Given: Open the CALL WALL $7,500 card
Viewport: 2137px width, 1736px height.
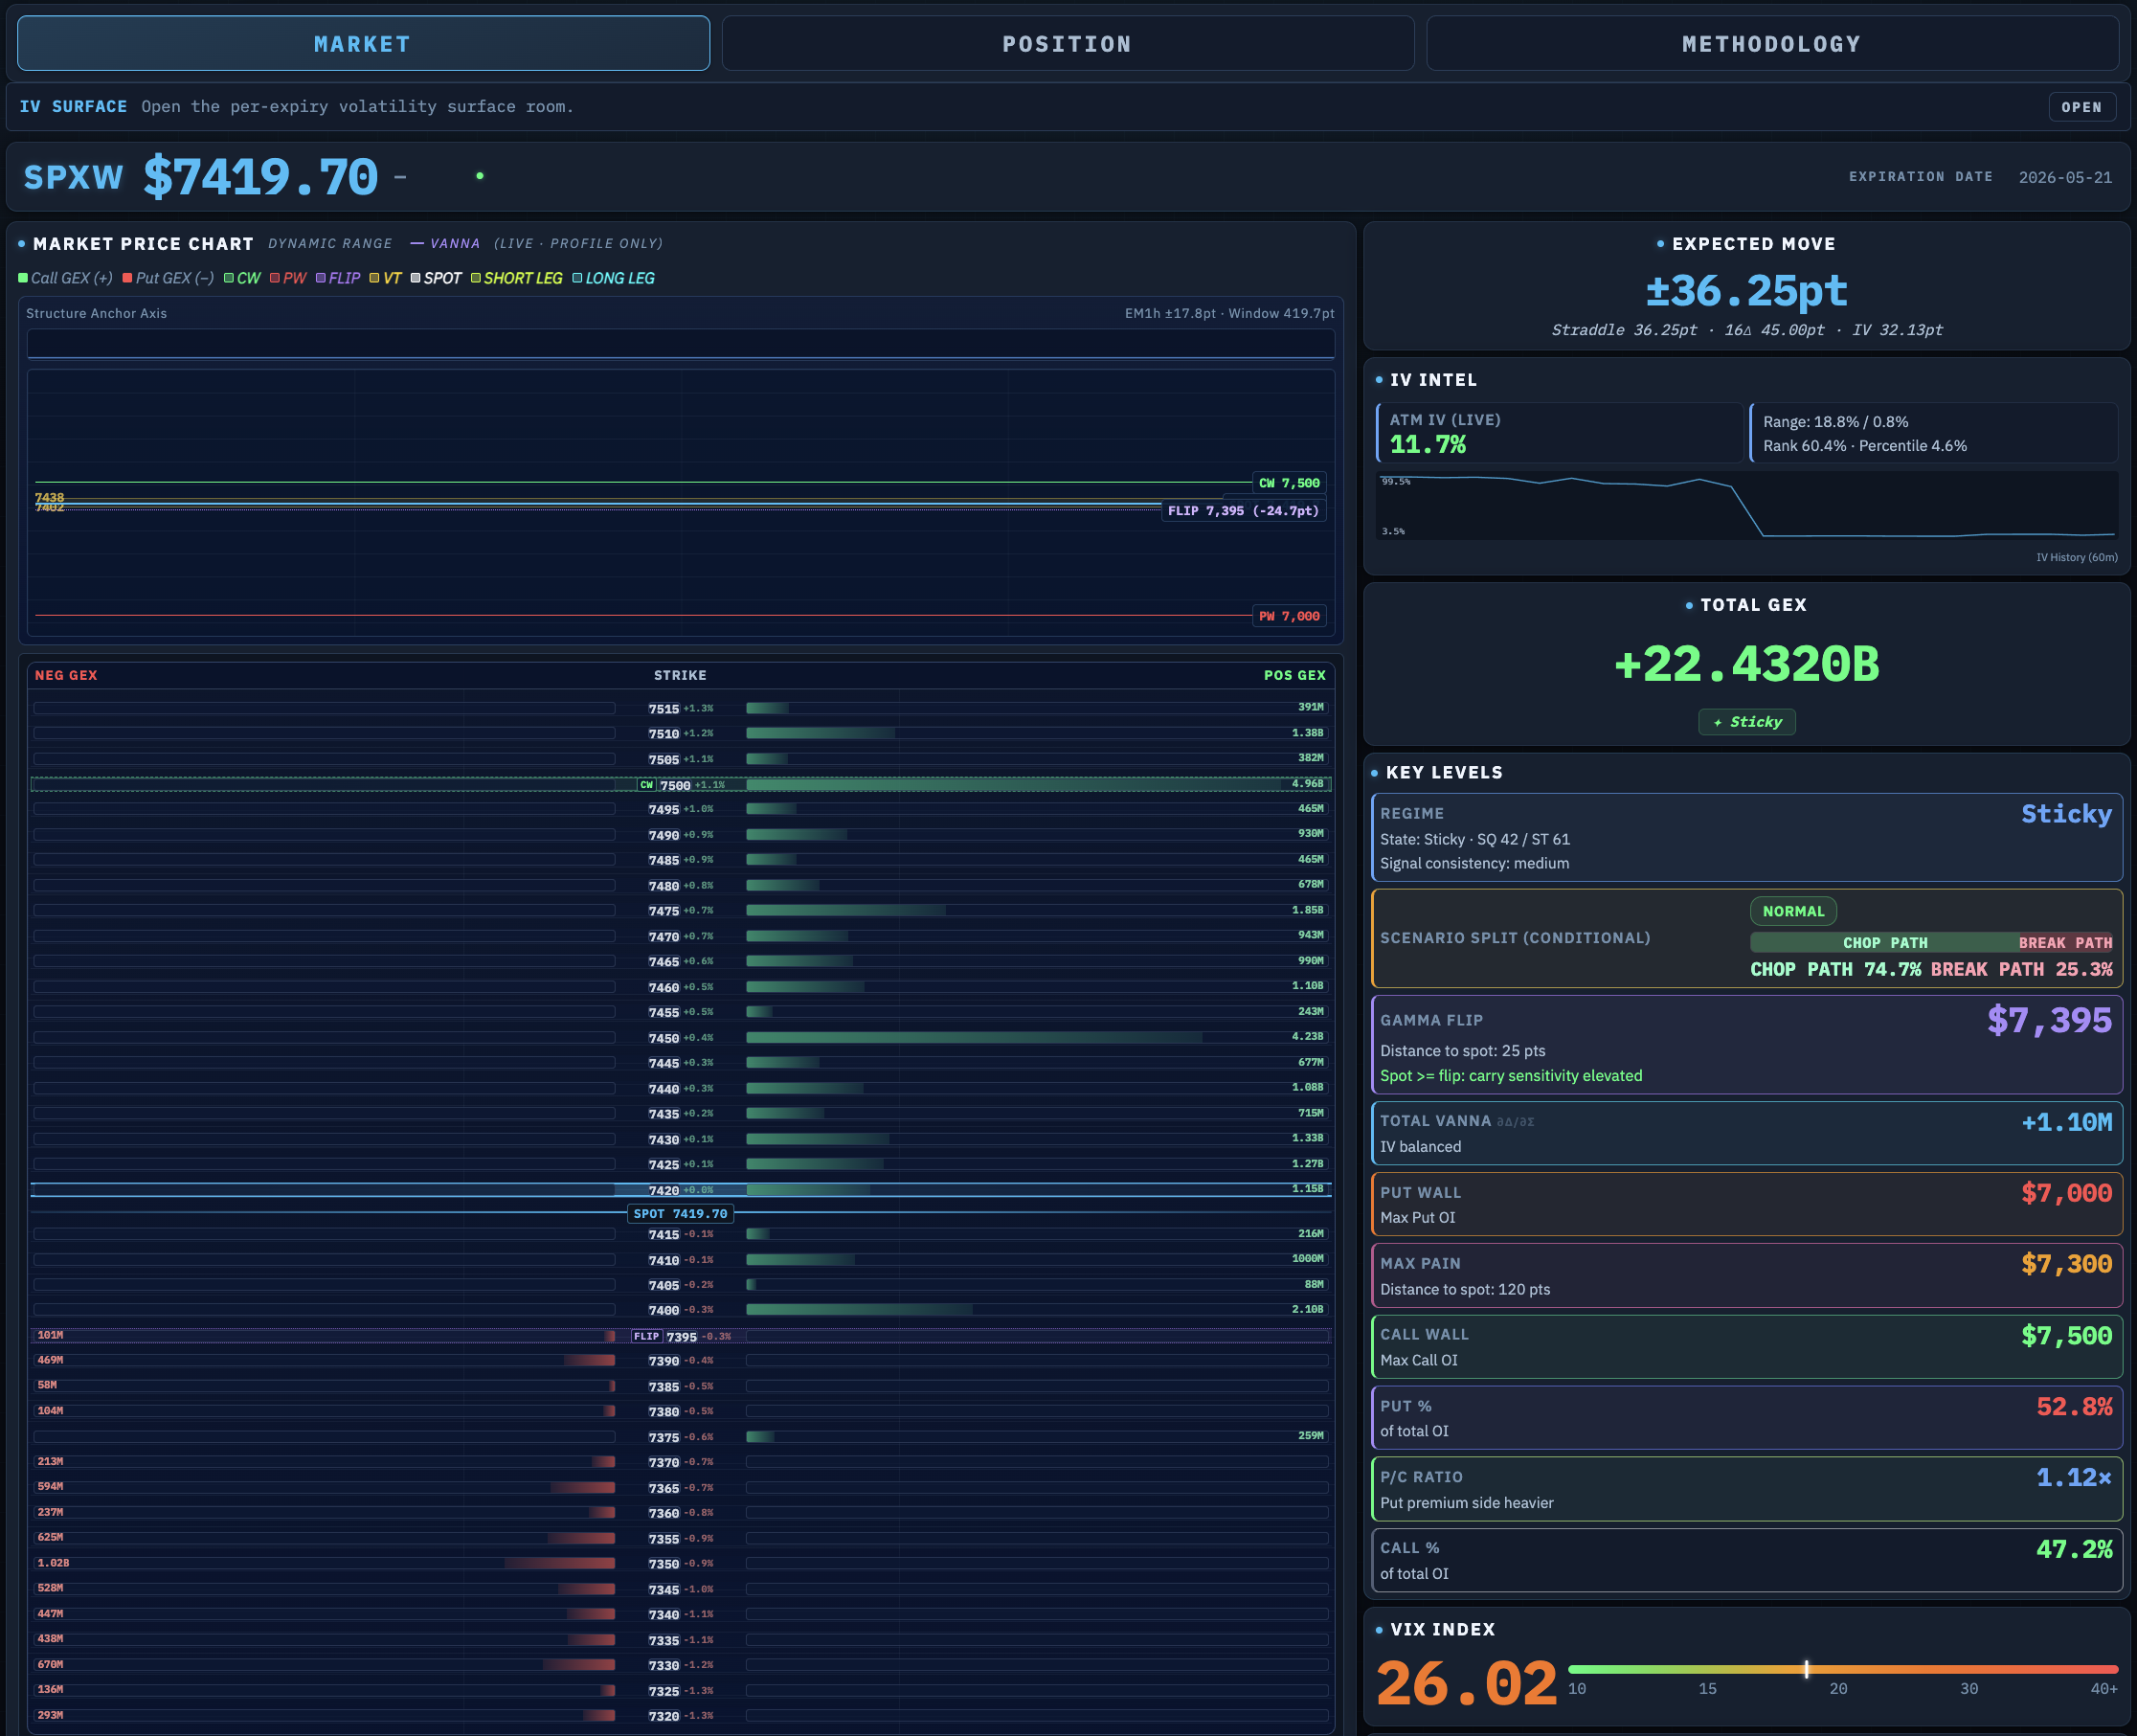Looking at the screenshot, I should [x=1746, y=1346].
